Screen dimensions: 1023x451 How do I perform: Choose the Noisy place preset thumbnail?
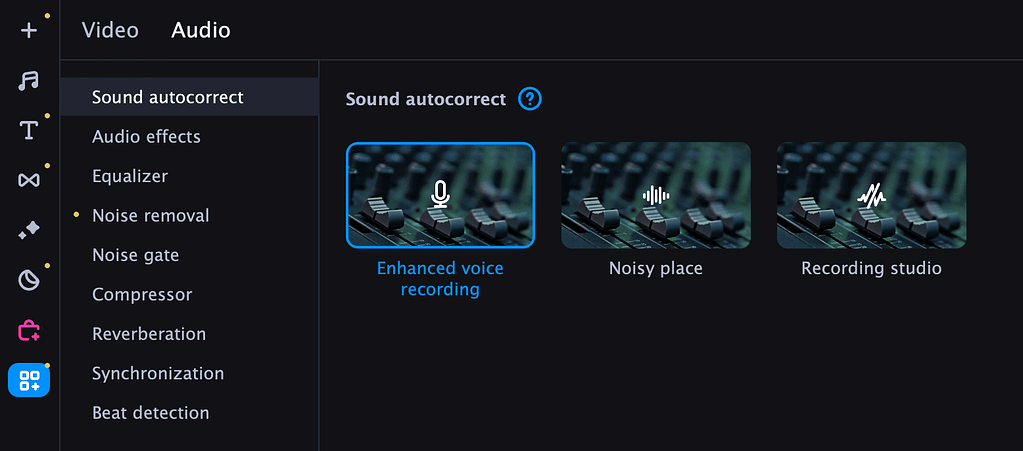click(x=656, y=195)
